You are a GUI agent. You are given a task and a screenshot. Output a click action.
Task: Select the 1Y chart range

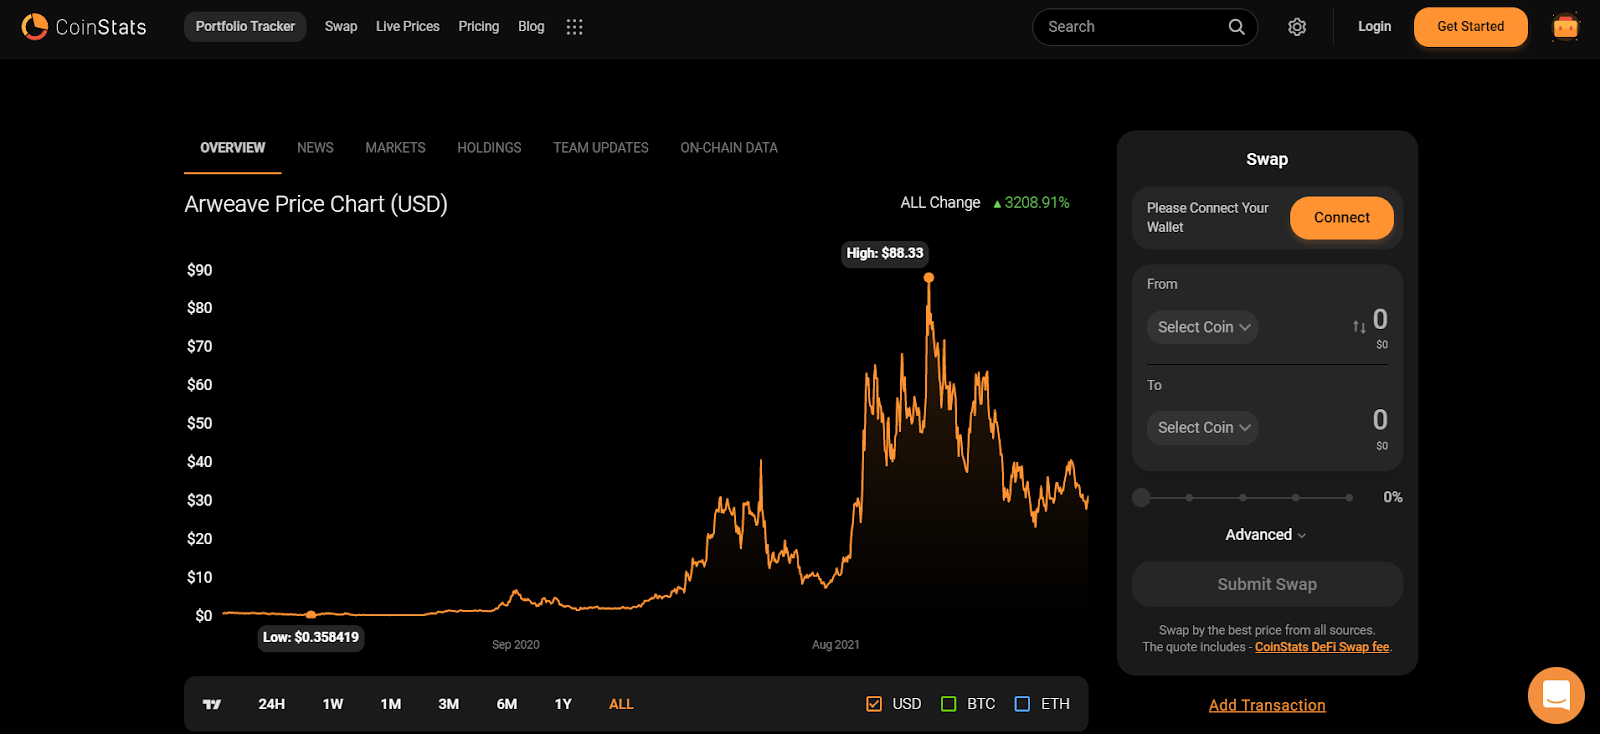pos(563,704)
